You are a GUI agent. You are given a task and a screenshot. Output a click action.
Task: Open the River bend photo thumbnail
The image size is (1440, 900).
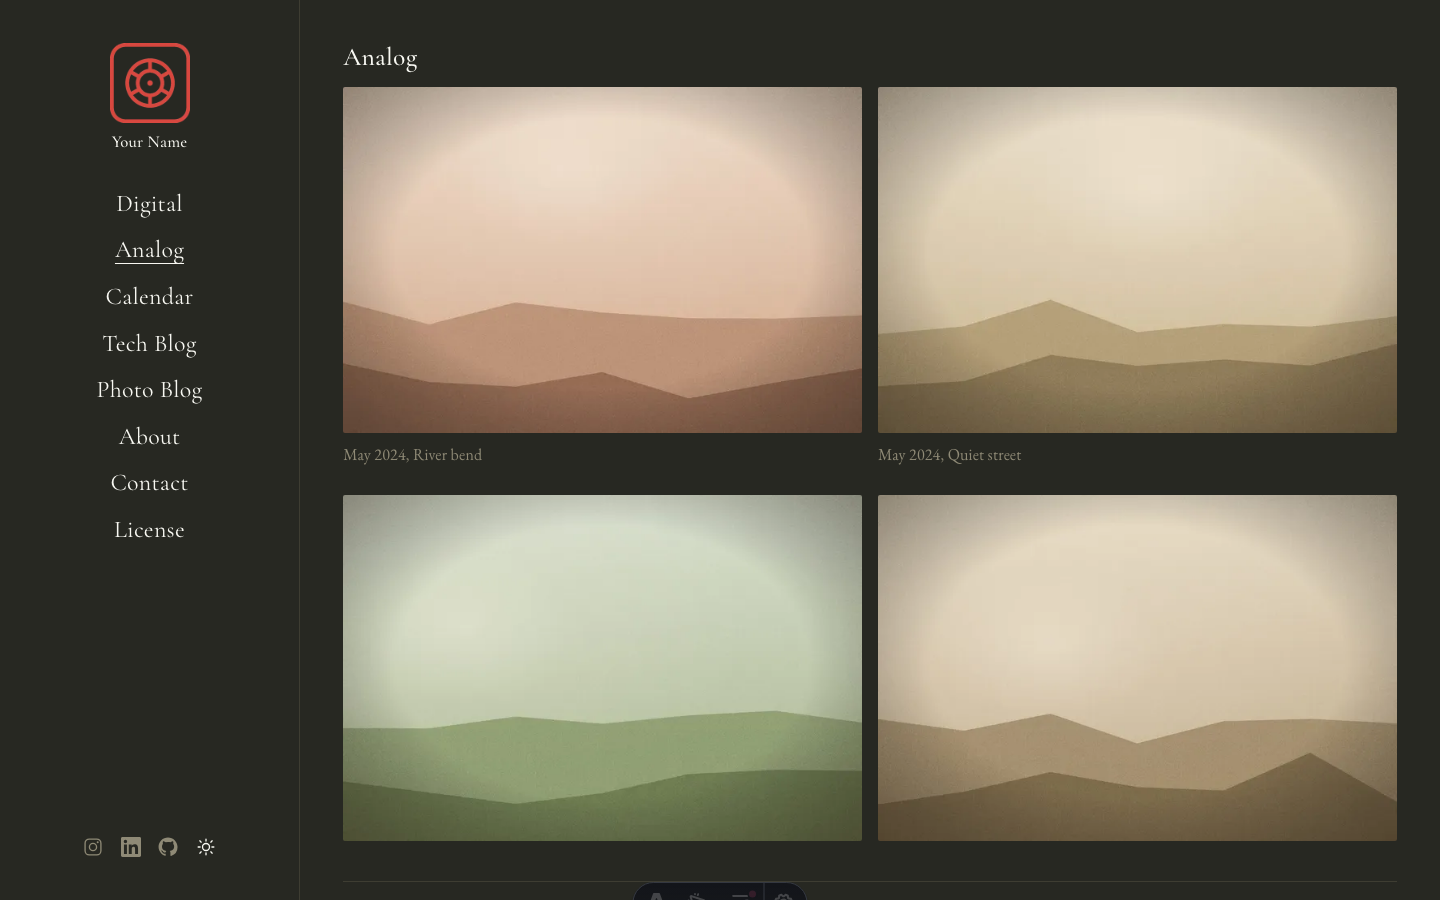(602, 260)
